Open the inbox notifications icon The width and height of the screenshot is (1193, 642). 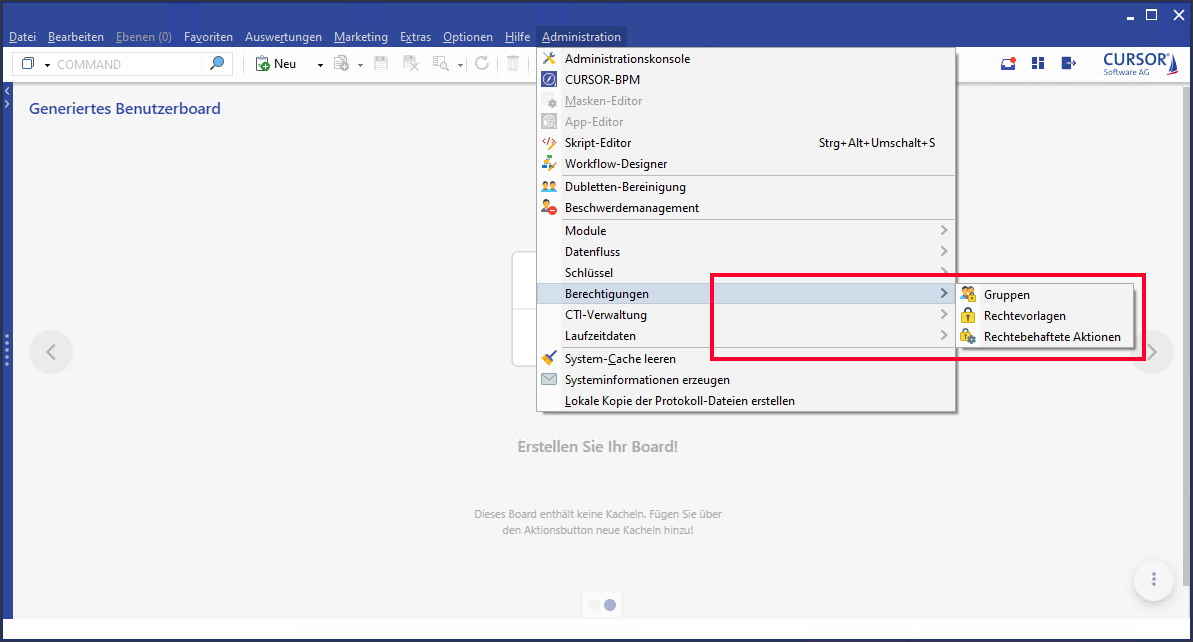point(1008,64)
